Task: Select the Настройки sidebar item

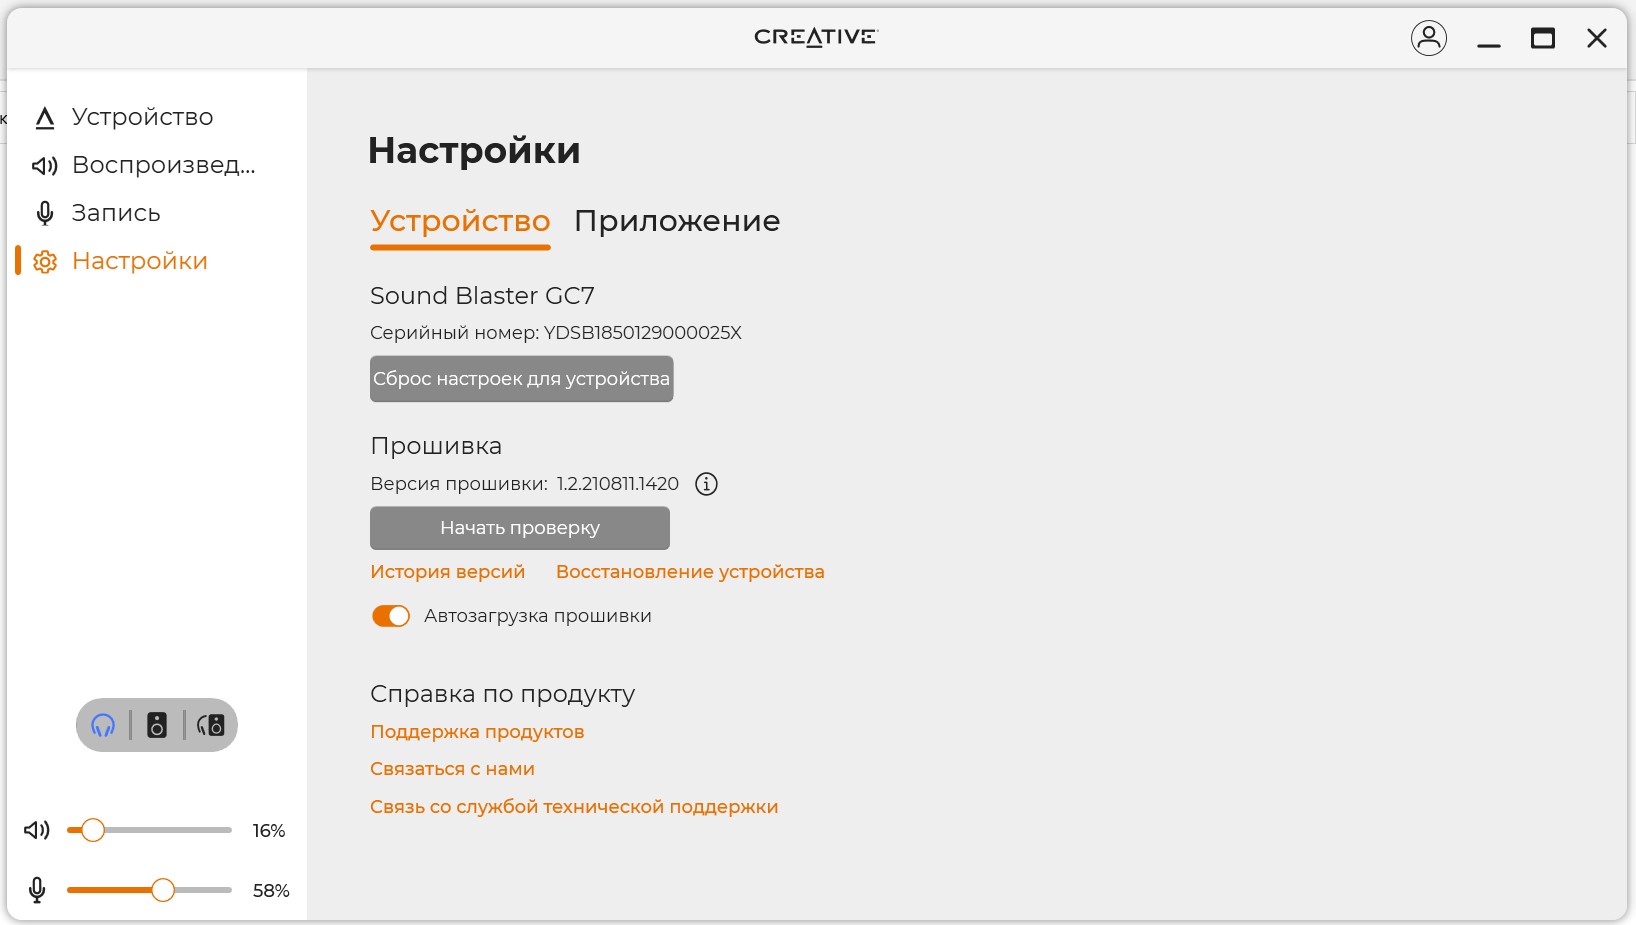Action: click(120, 261)
